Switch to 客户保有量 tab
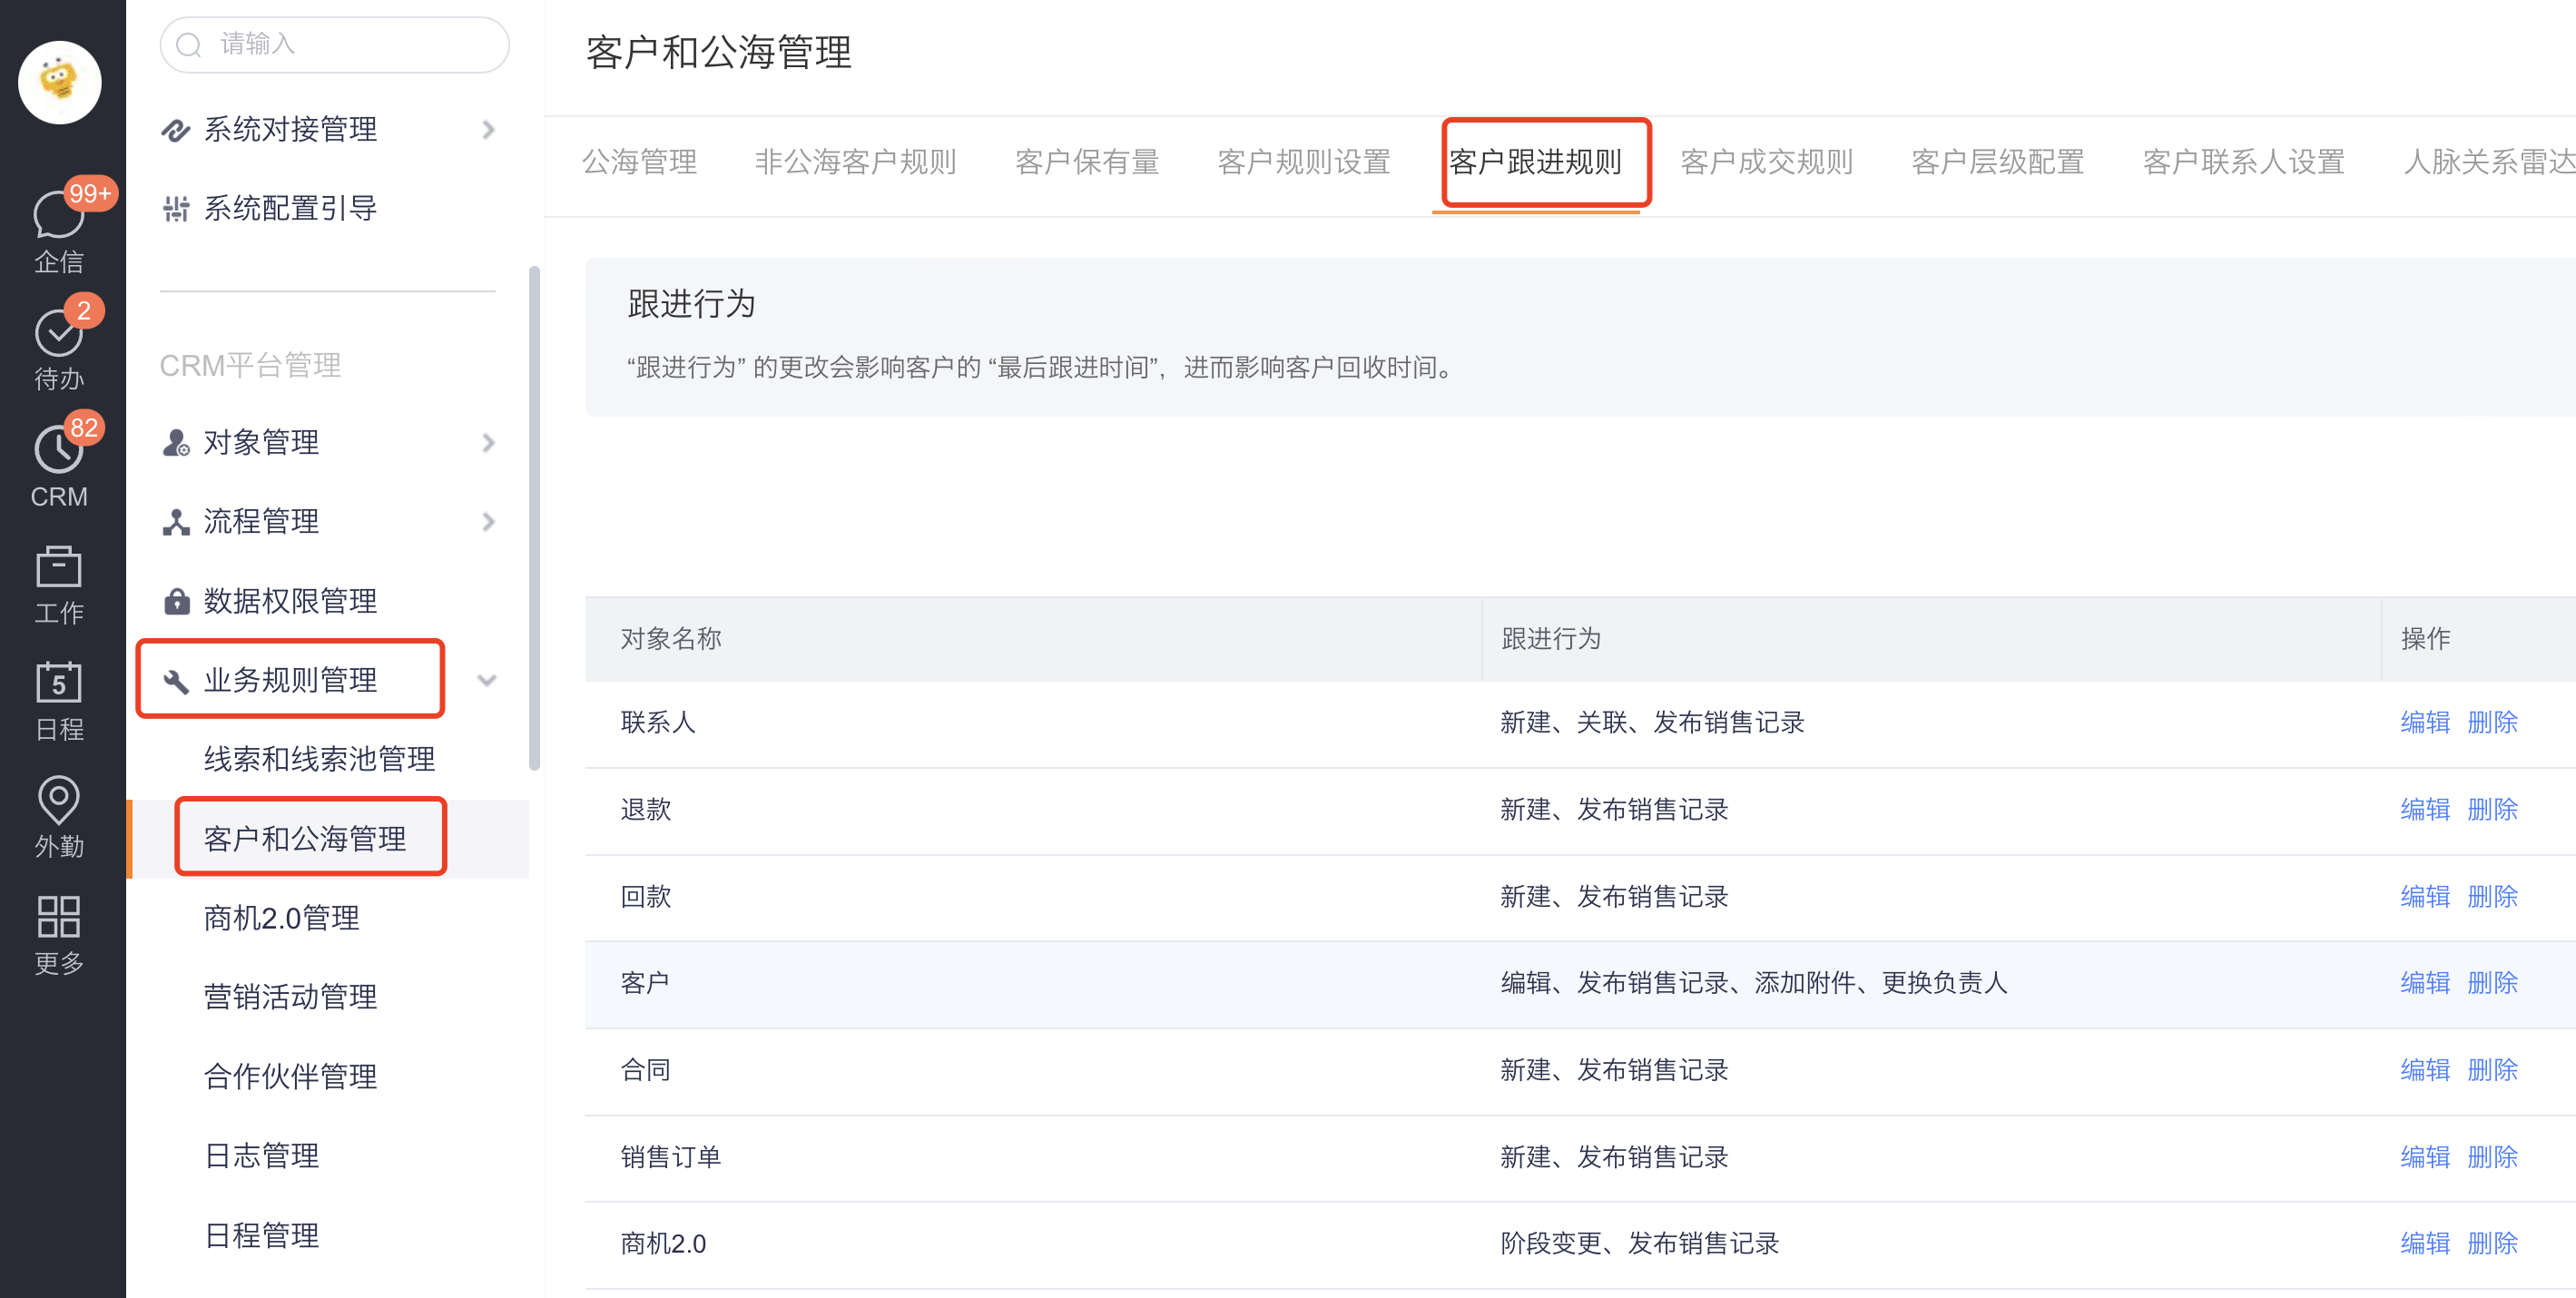The width and height of the screenshot is (2576, 1298). (1087, 162)
